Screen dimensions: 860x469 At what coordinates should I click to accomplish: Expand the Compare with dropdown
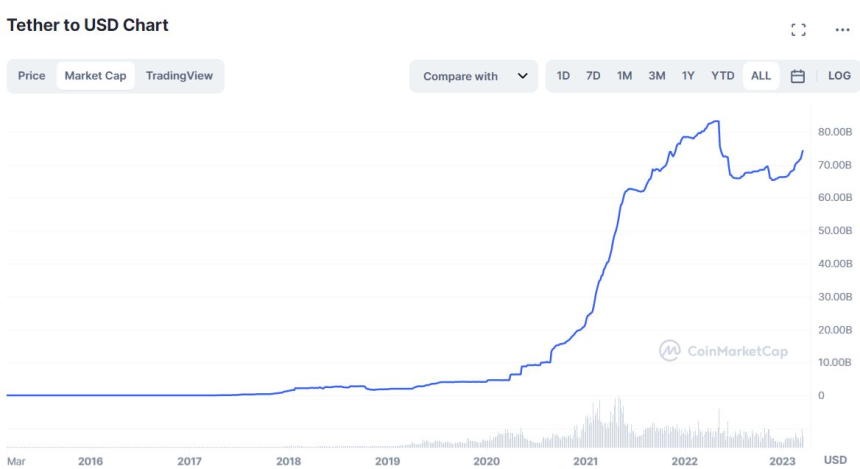click(x=473, y=76)
